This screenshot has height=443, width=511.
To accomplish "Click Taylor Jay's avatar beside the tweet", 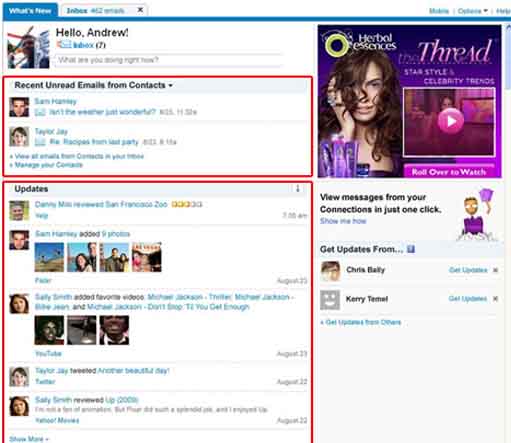I will [x=19, y=377].
